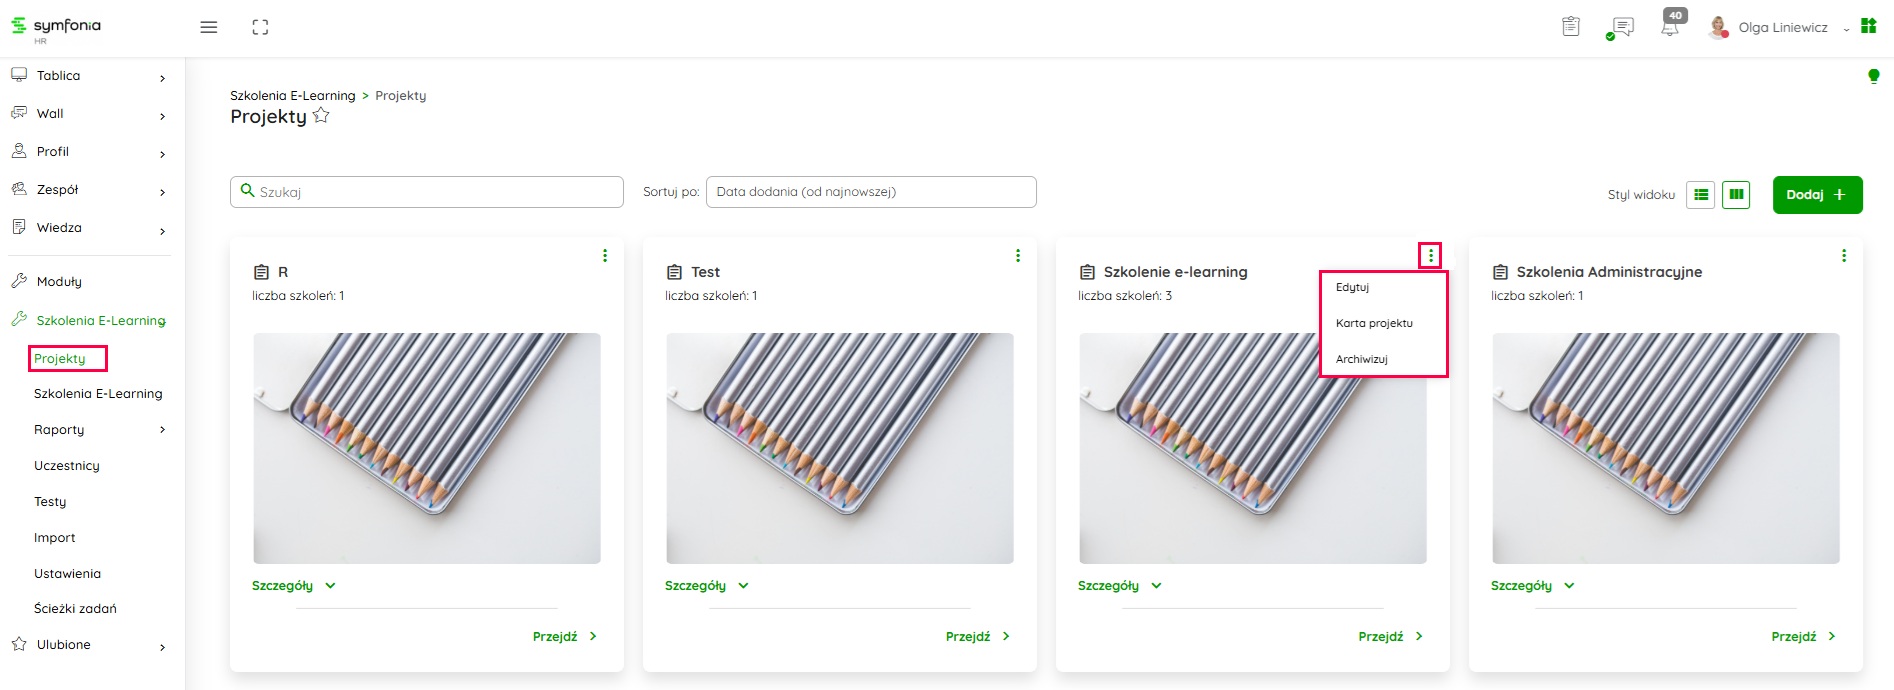Toggle fullscreen mode icon
Screen dimensions: 1894x690
tap(260, 28)
